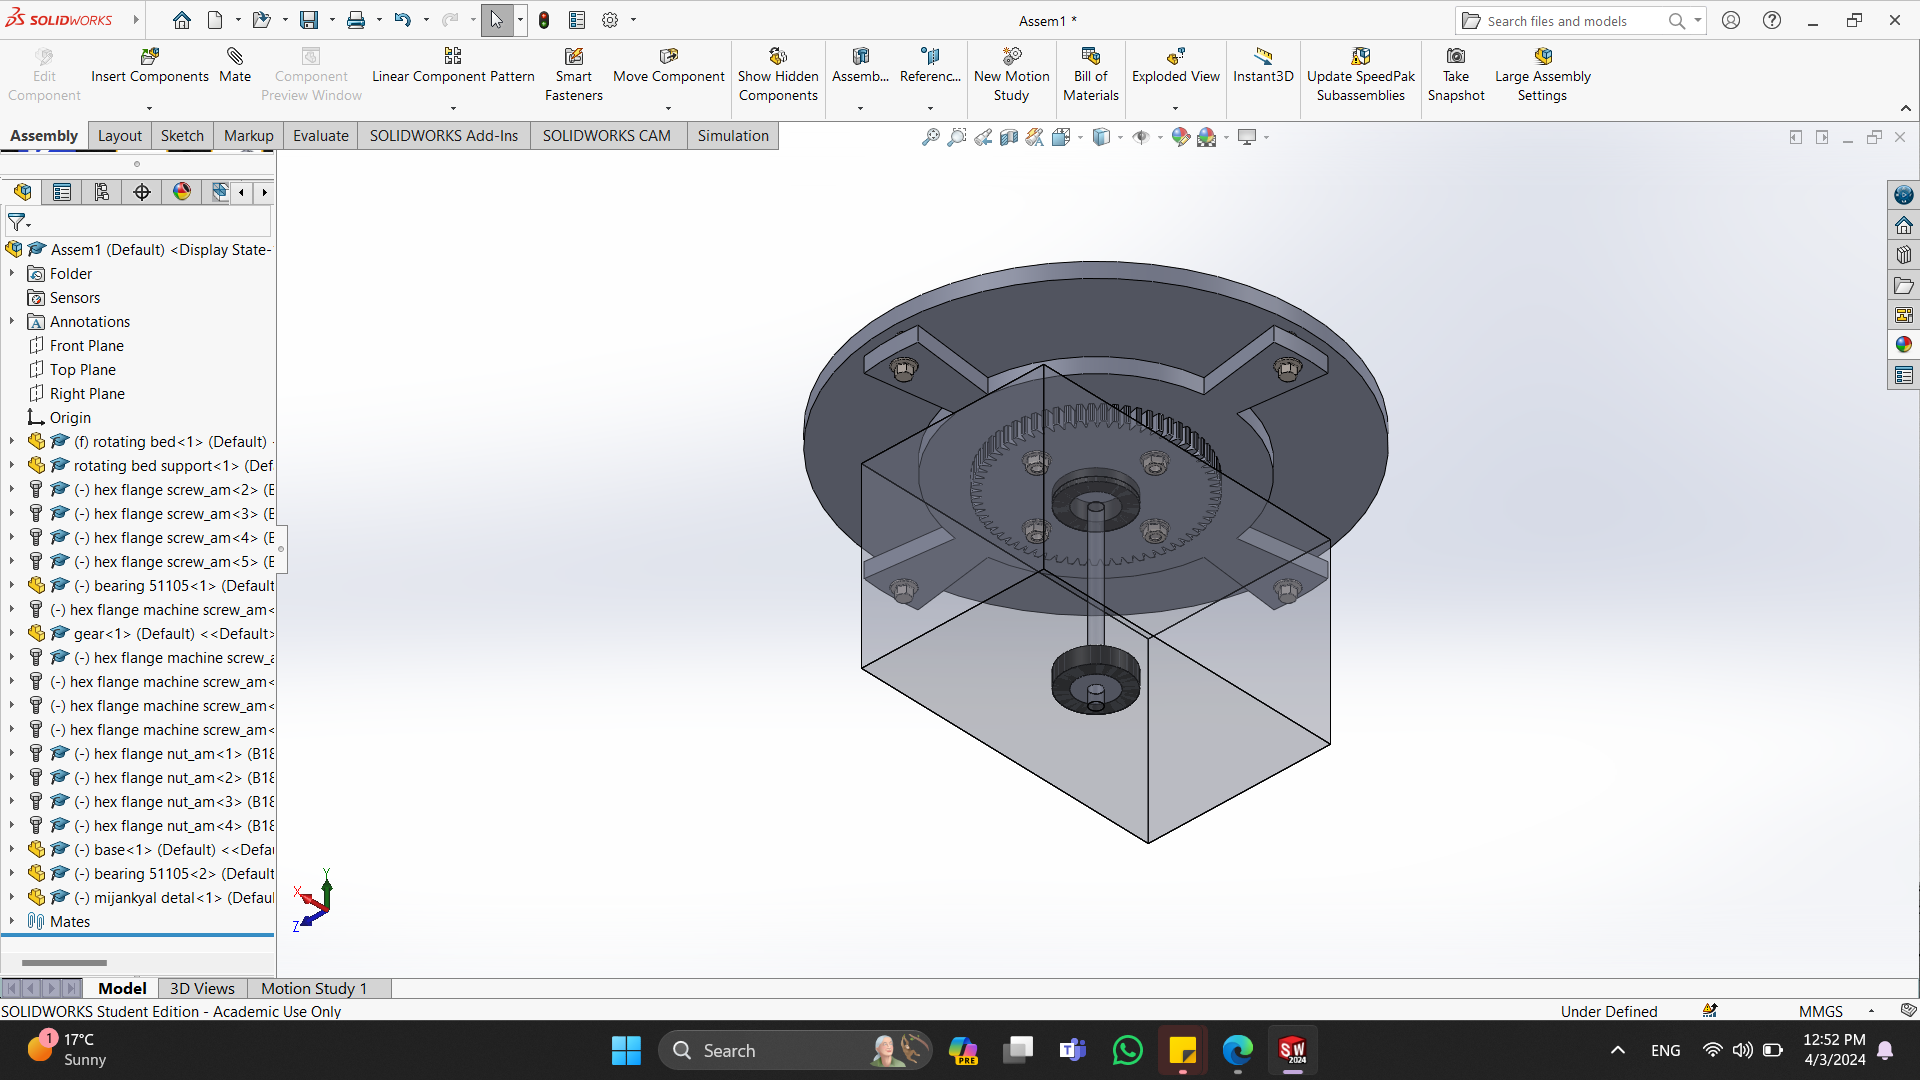Switch to the Layout tab

(x=119, y=136)
